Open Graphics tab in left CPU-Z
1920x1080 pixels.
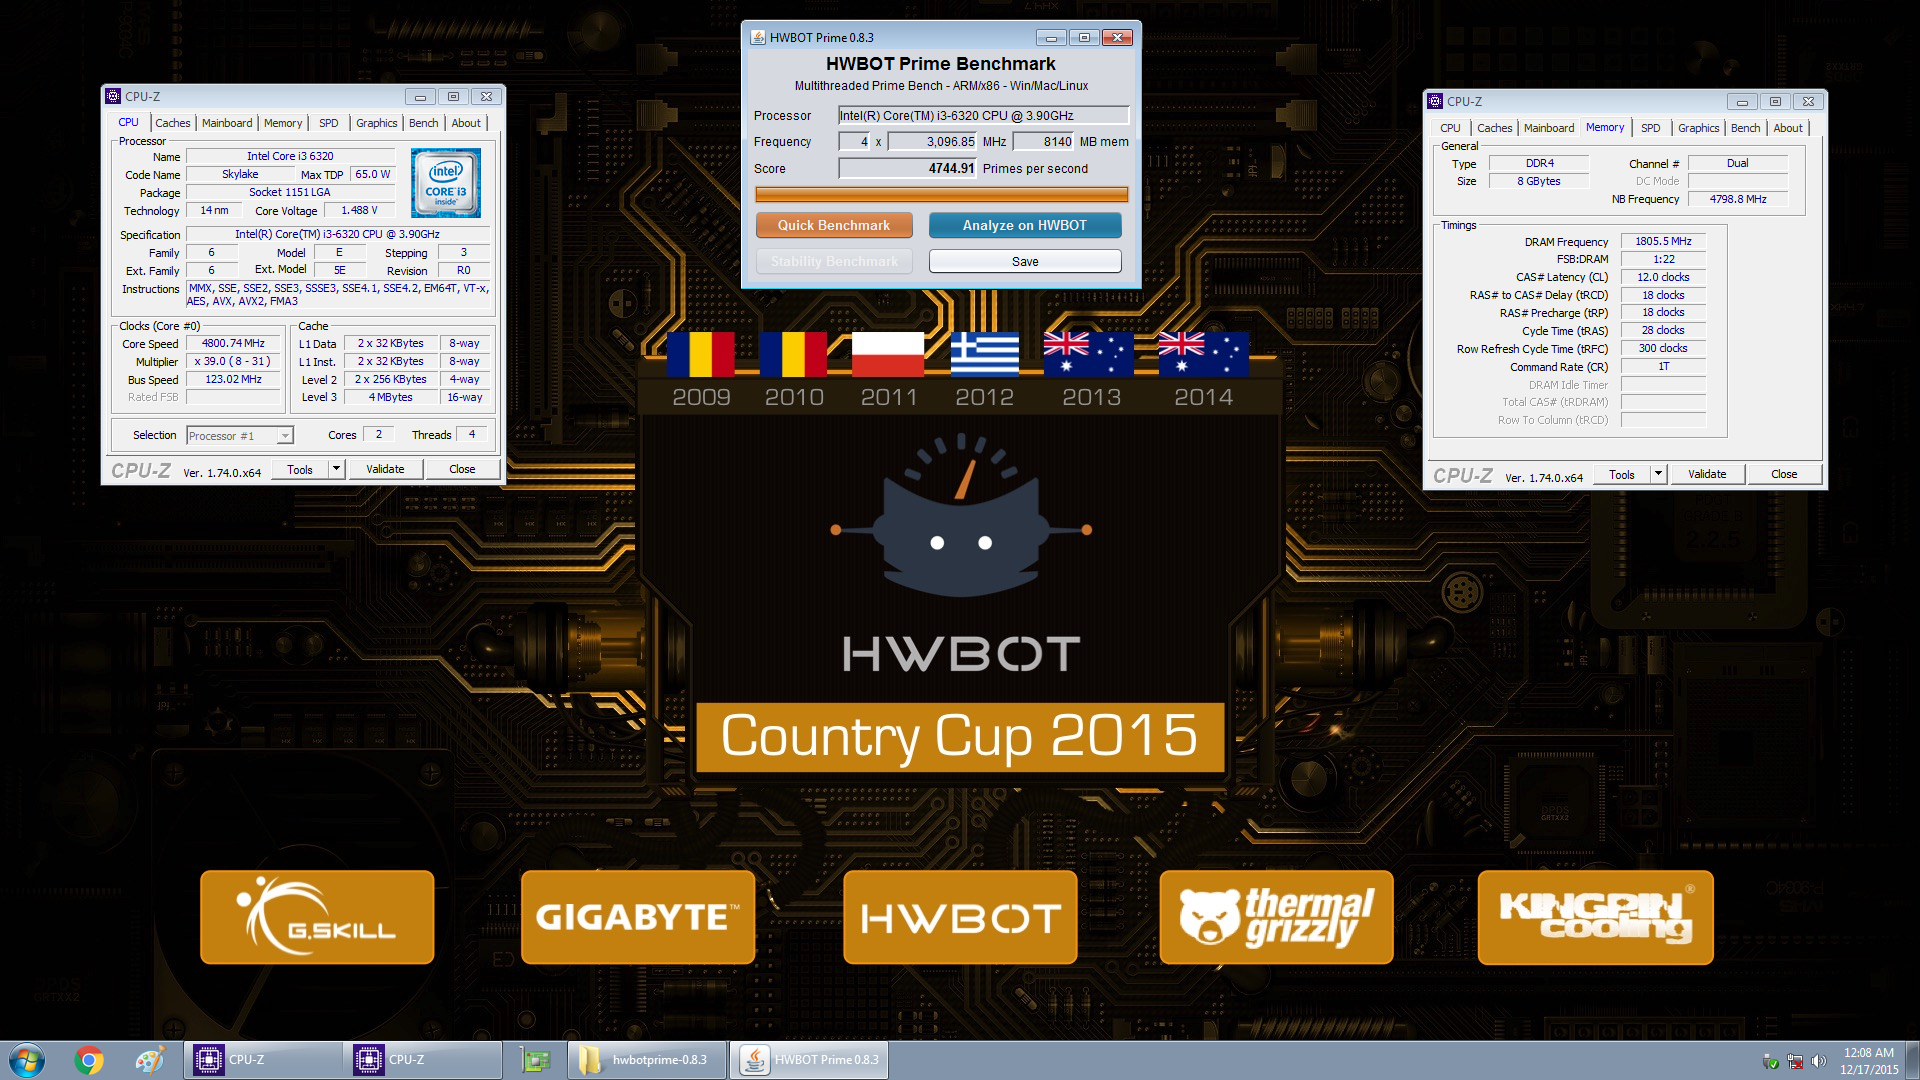tap(377, 123)
